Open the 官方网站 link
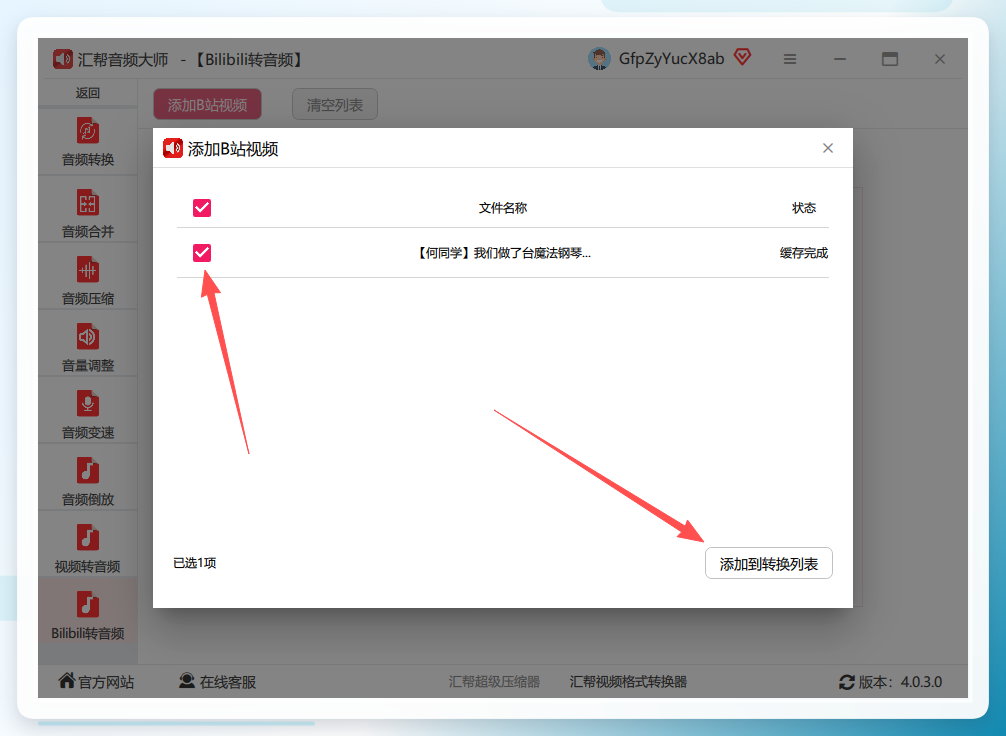The width and height of the screenshot is (1006, 736). click(x=96, y=681)
